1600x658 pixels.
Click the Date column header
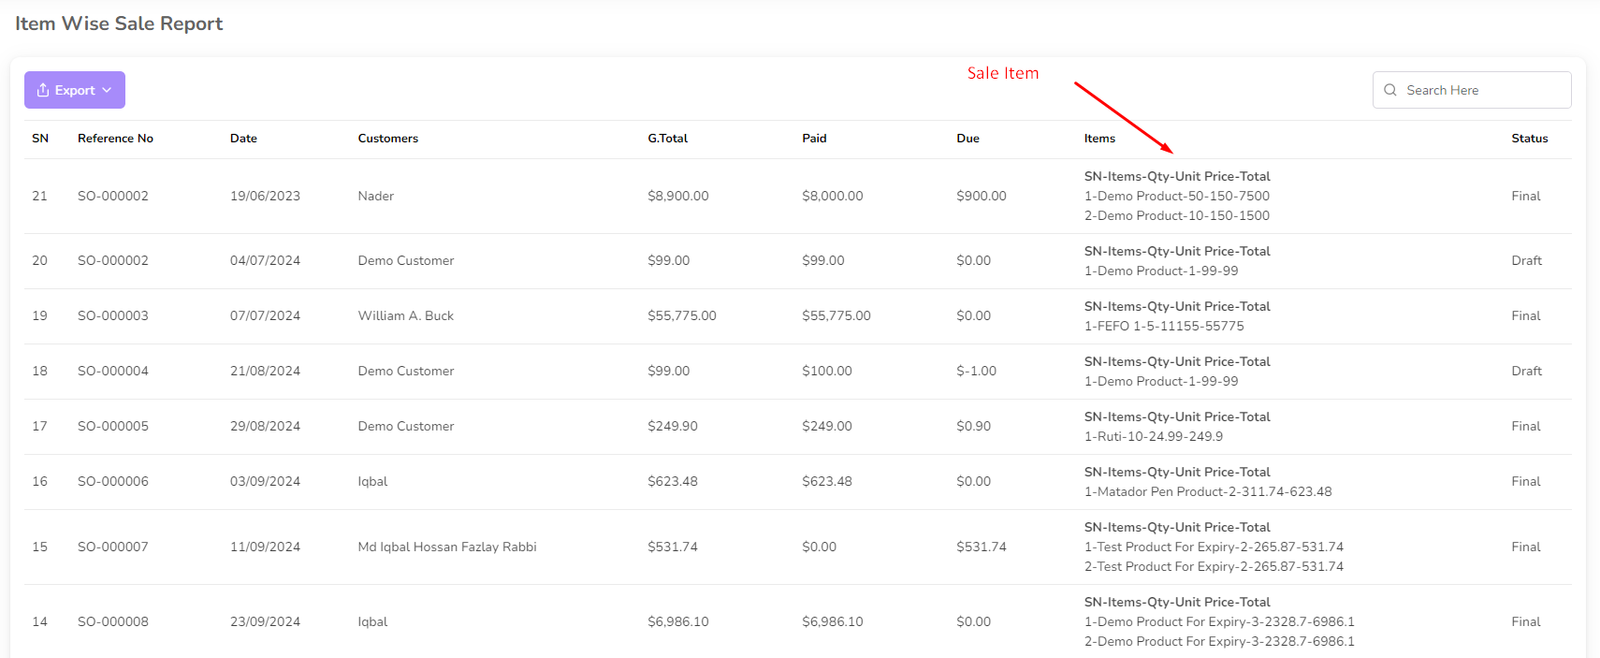pyautogui.click(x=243, y=139)
